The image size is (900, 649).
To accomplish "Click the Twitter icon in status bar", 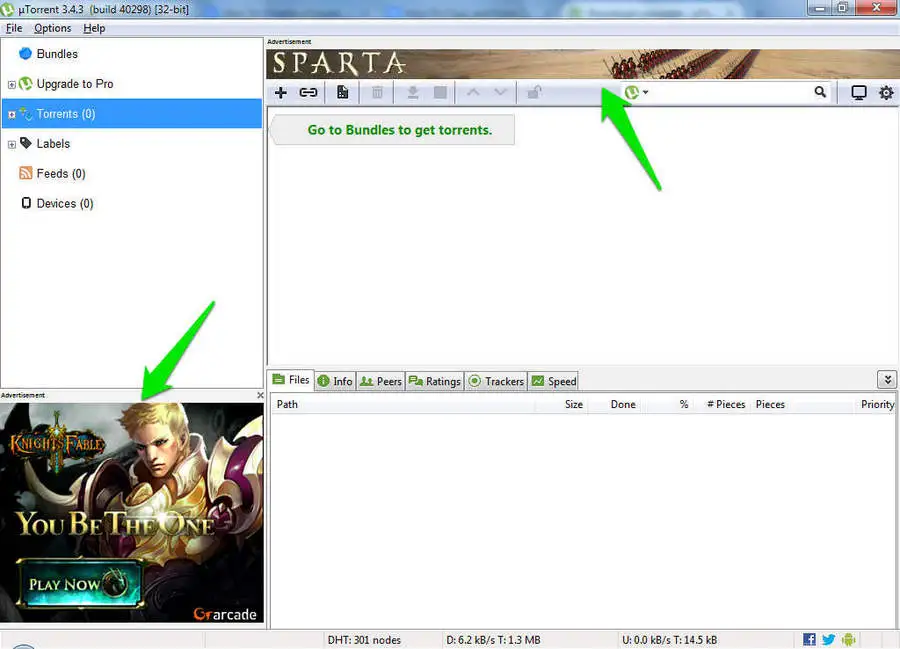I will tap(829, 639).
